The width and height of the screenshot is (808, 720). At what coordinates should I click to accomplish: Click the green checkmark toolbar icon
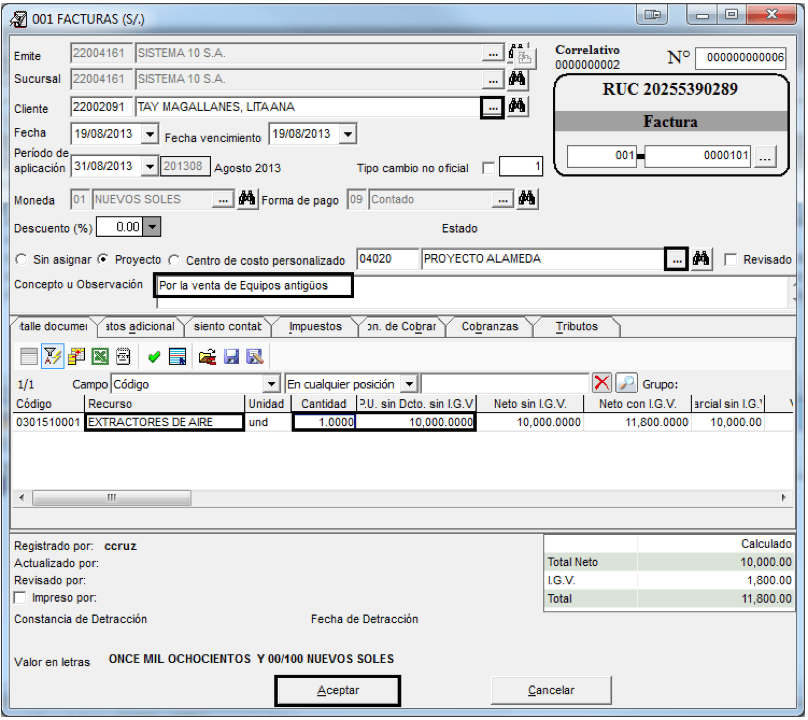pos(154,357)
